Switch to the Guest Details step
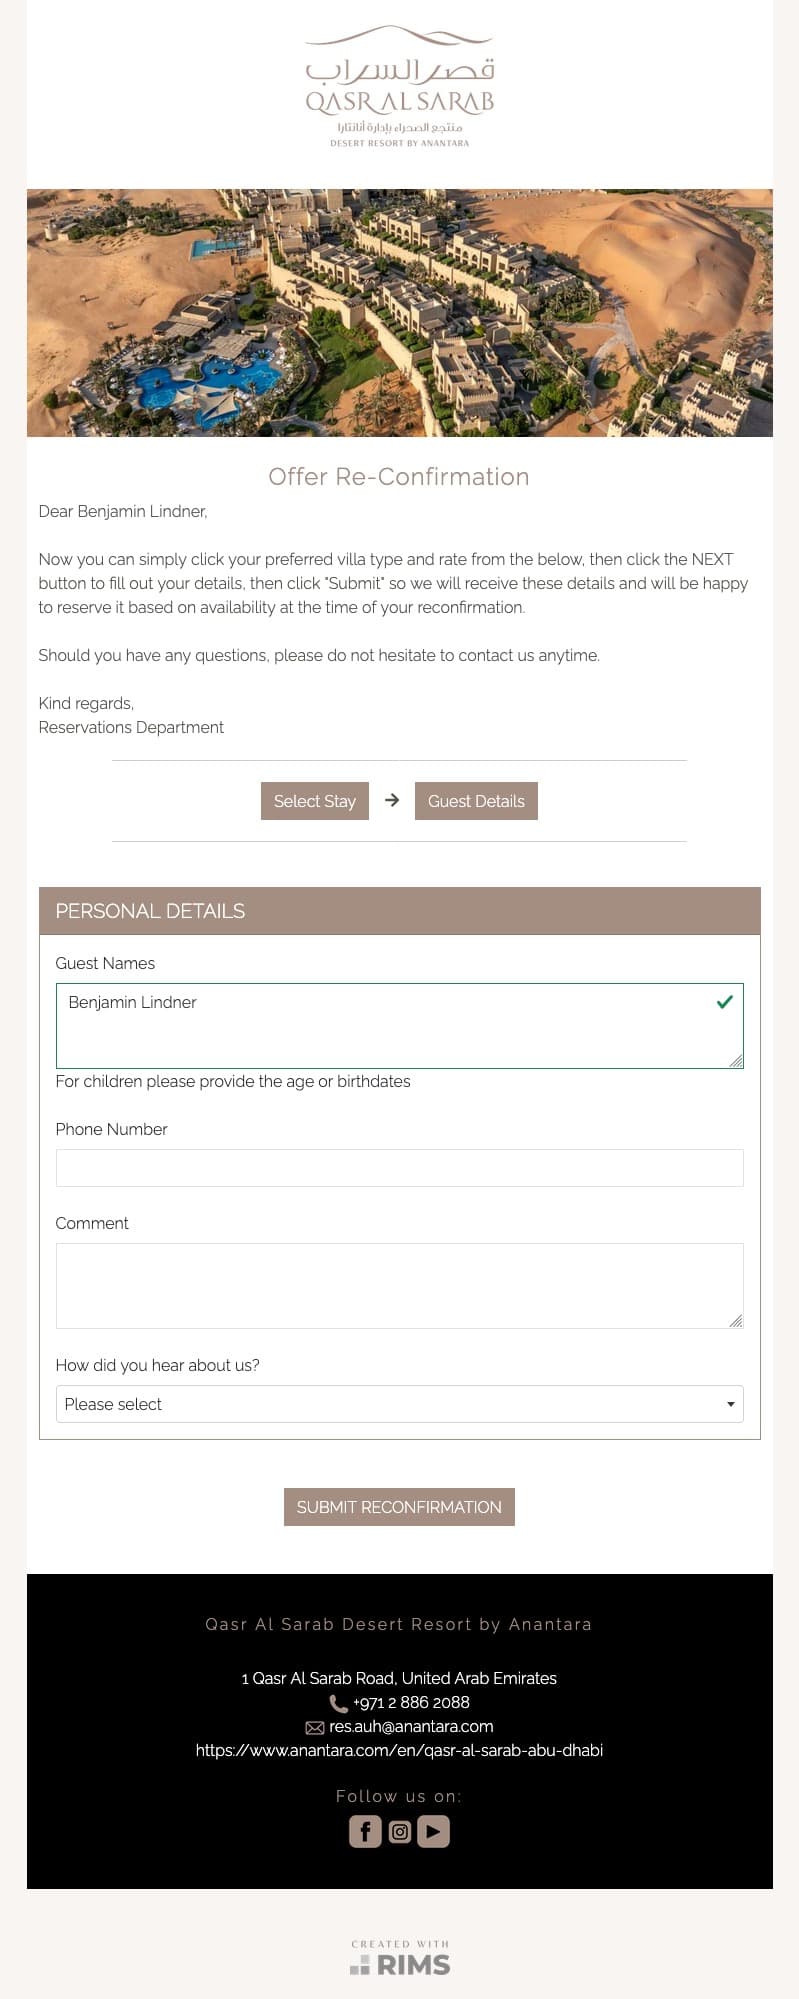The height and width of the screenshot is (1999, 799). coord(476,801)
